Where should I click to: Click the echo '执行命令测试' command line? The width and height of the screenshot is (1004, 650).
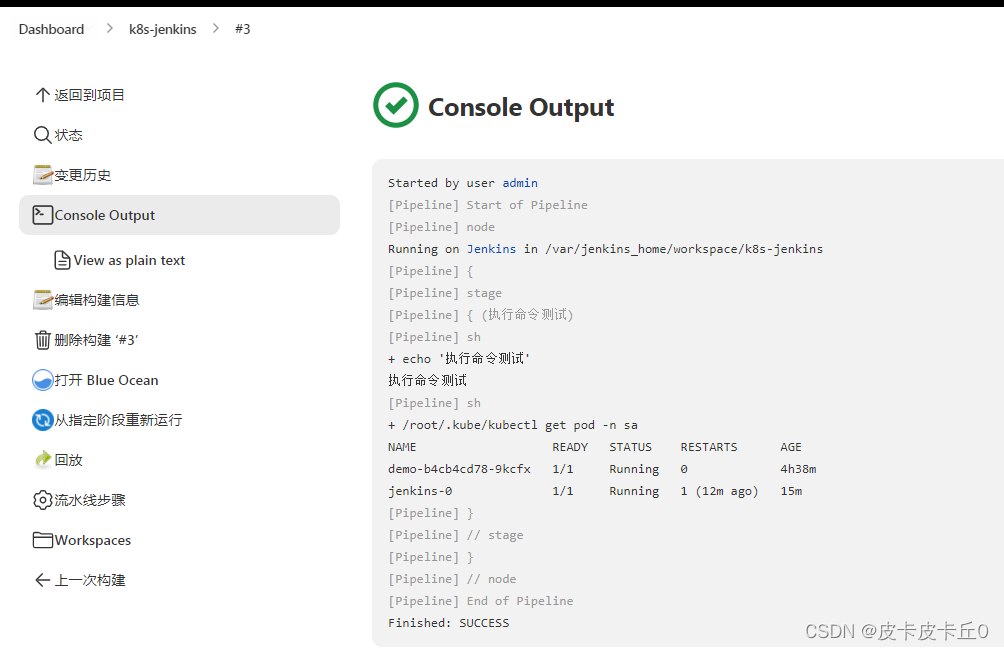coord(459,359)
